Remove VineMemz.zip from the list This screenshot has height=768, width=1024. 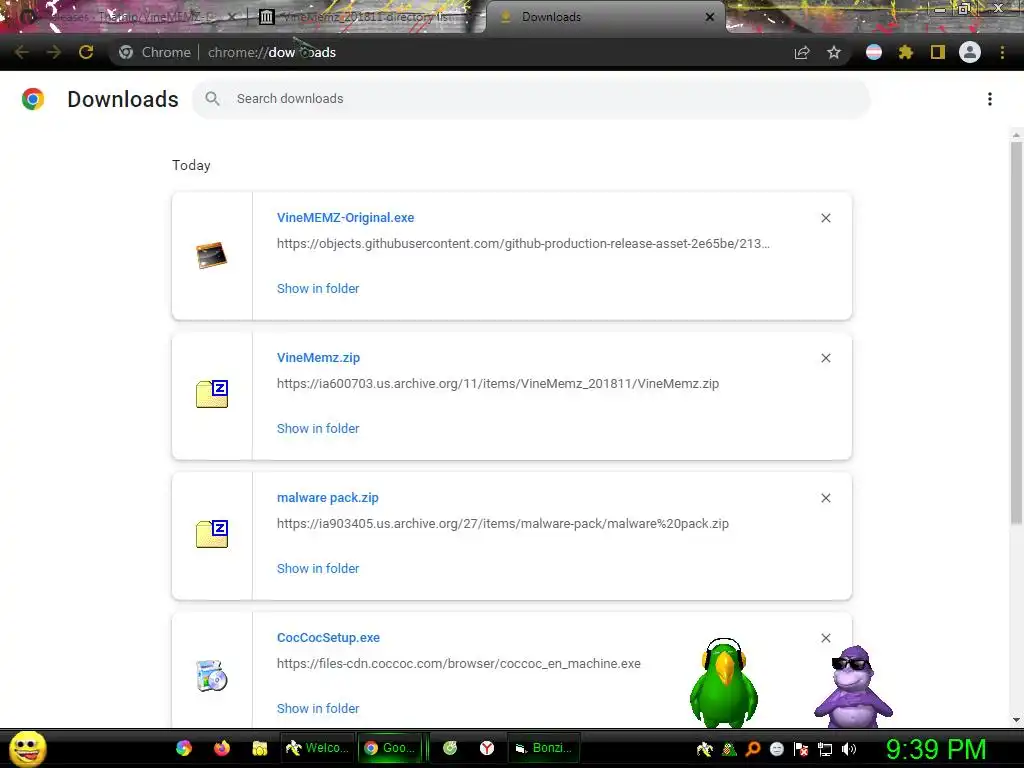pos(825,358)
